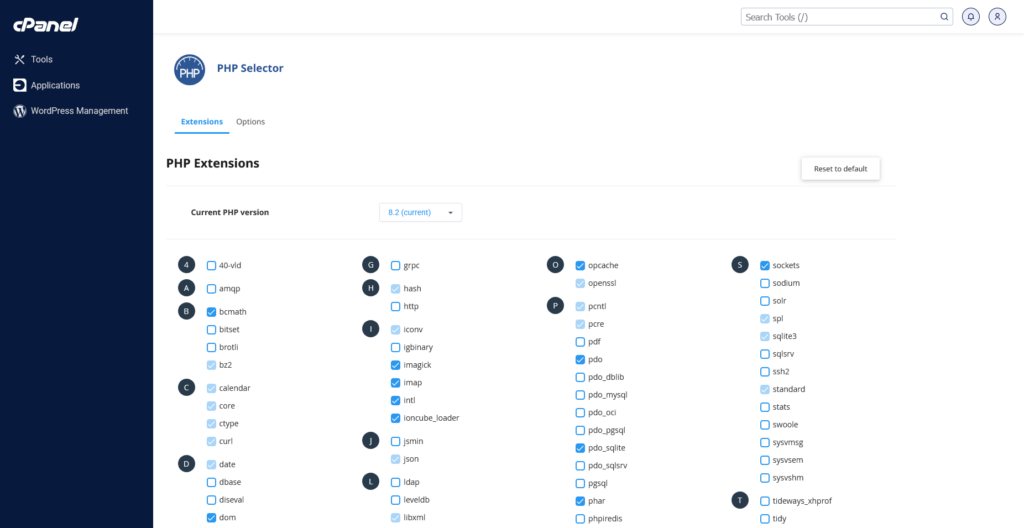Viewport: 1024px width, 528px height.
Task: Click the Search Tools input field
Action: (840, 17)
